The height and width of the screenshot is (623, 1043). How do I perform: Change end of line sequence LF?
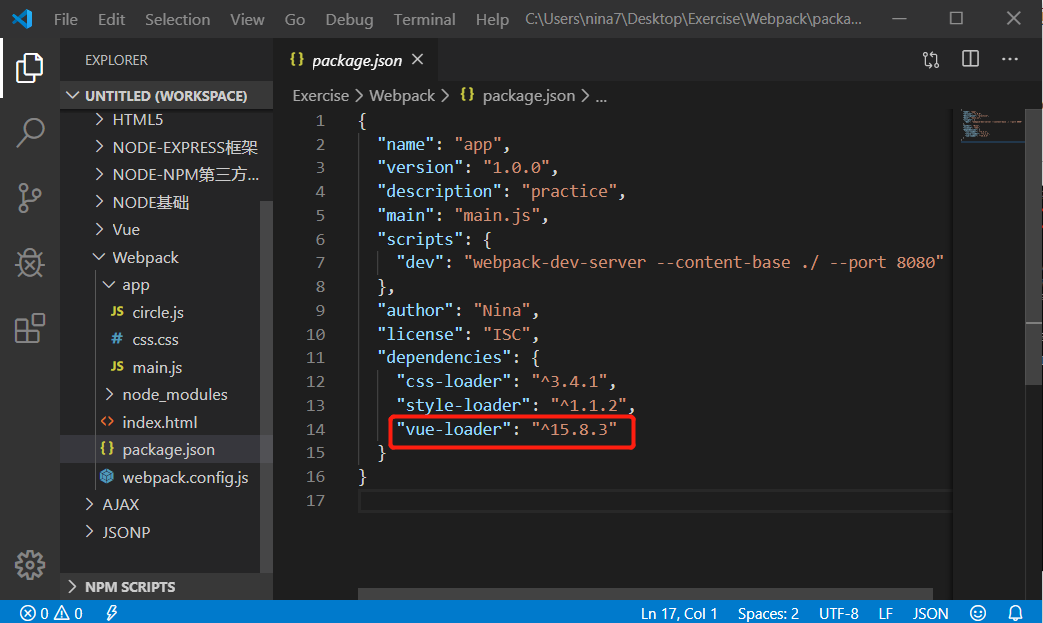click(x=885, y=613)
